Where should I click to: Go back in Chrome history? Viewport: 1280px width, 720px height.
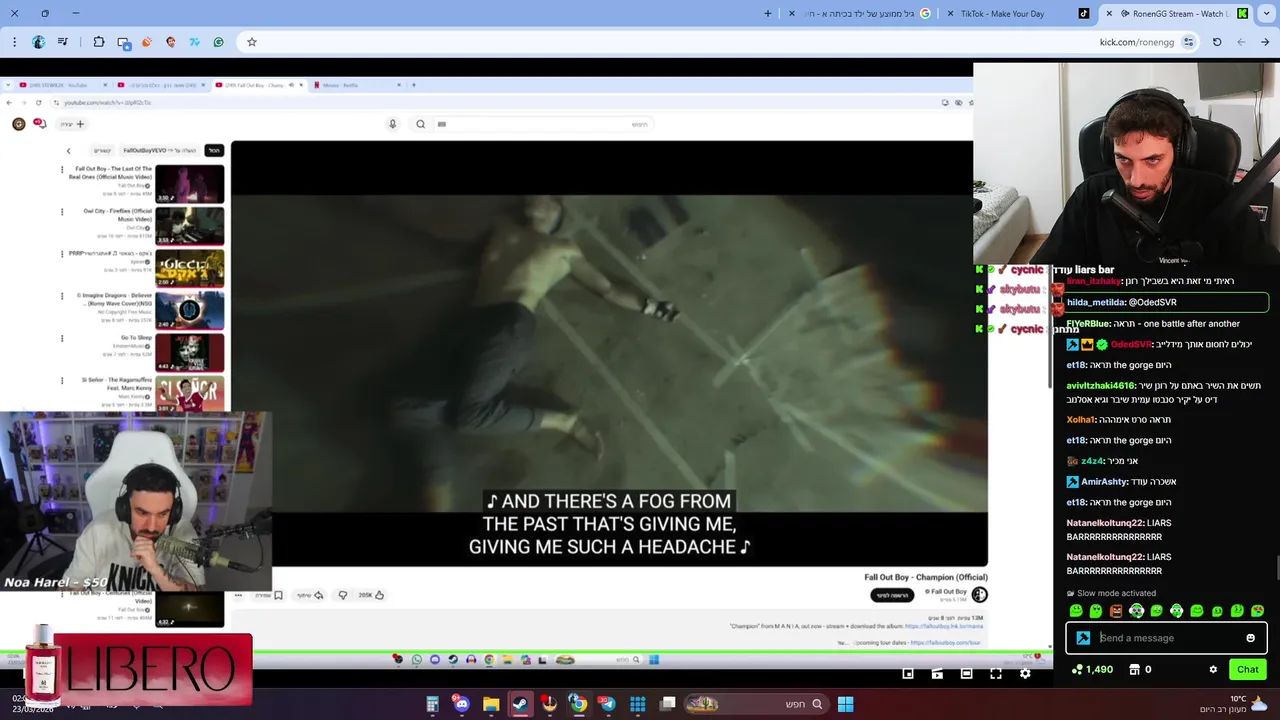click(x=1265, y=42)
